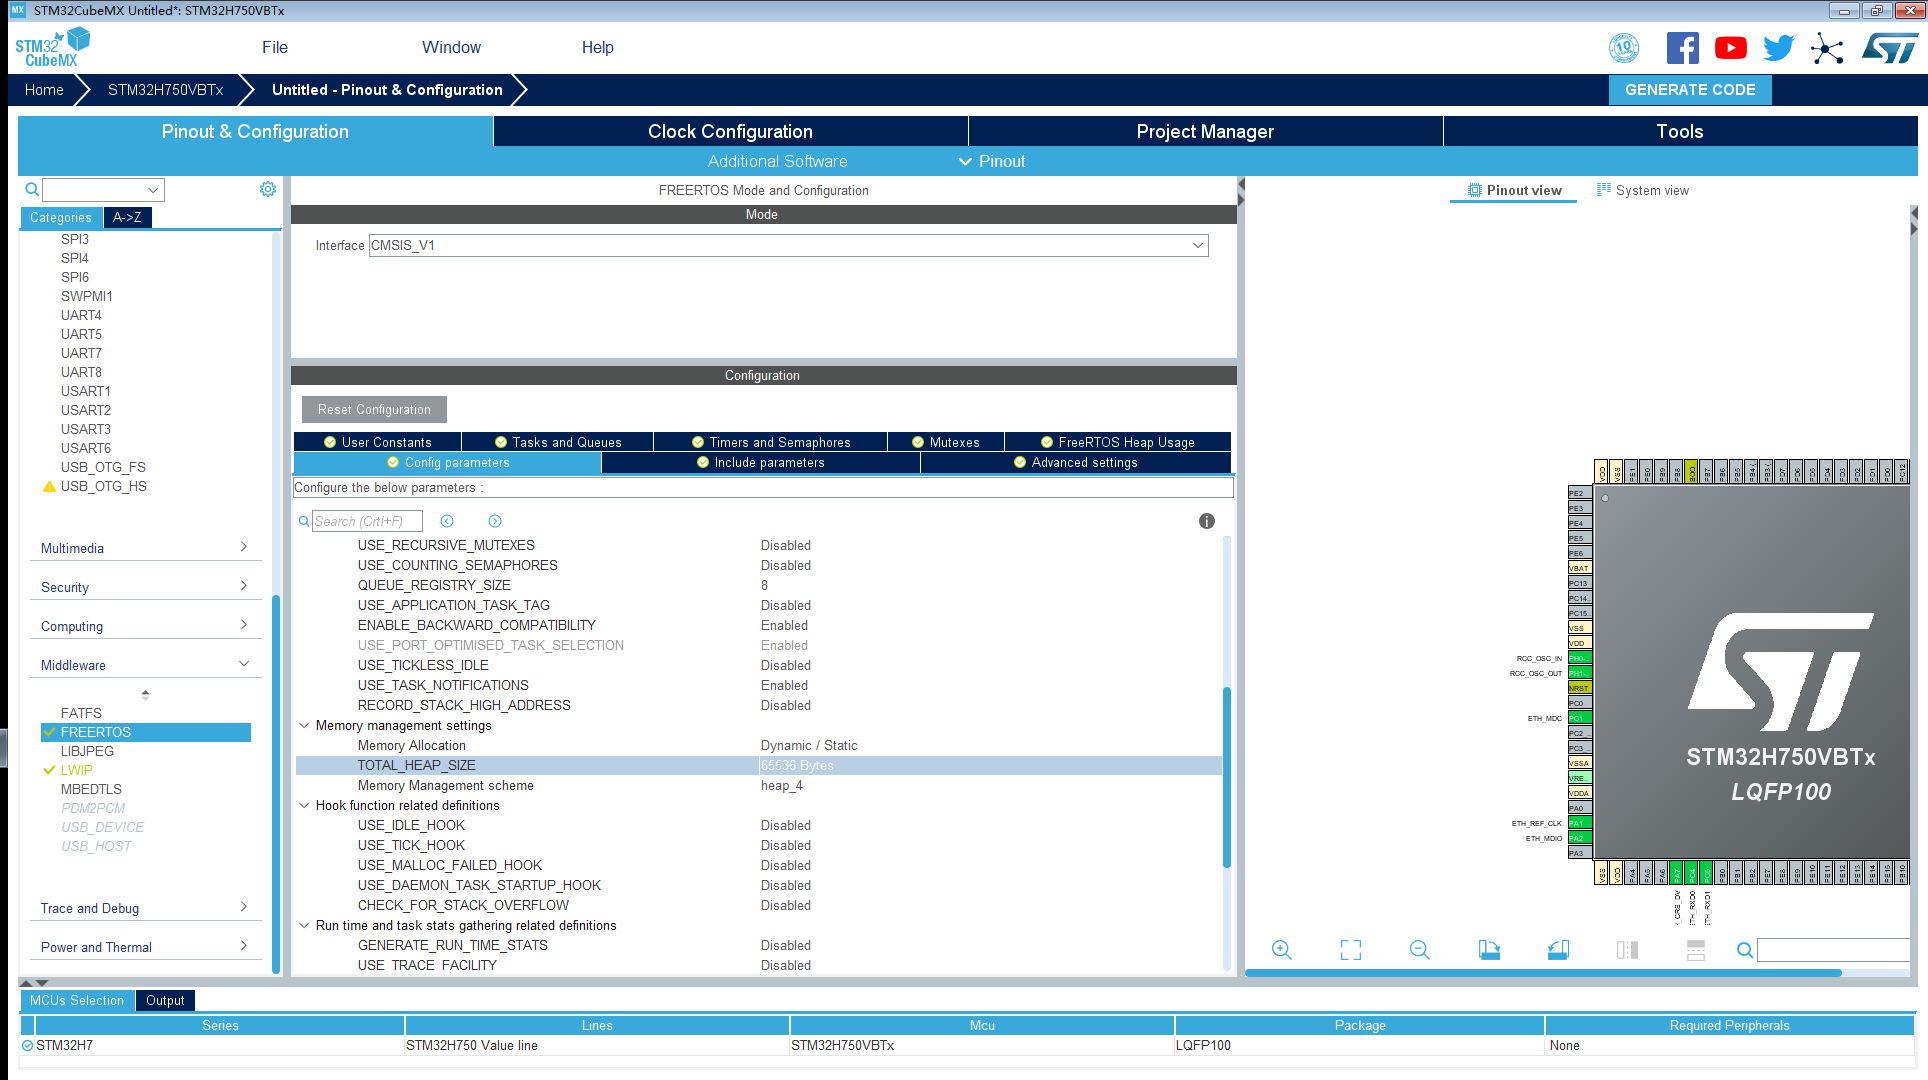Rotate the chip counter-clockwise
1928x1080 pixels.
pyautogui.click(x=1558, y=950)
